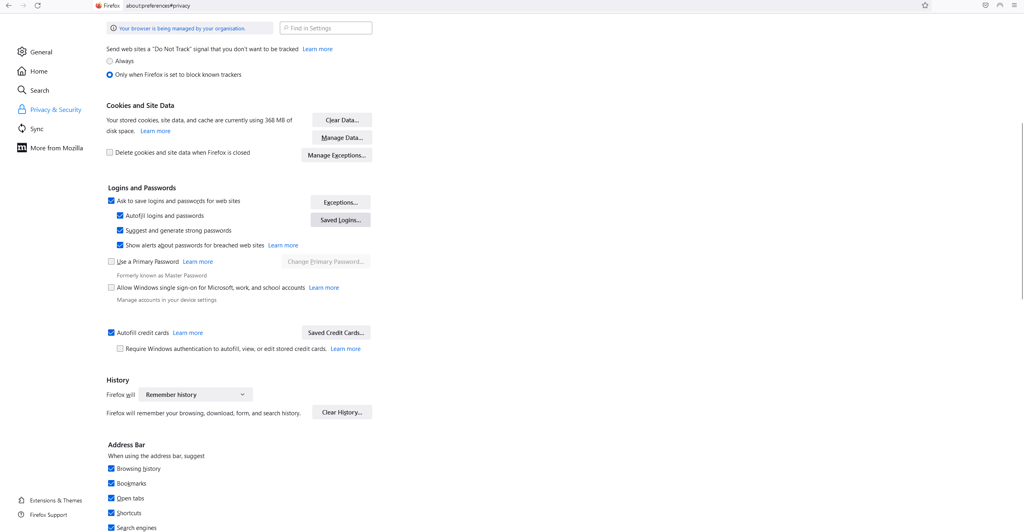This screenshot has width=1024, height=532.
Task: Click the info icon in managed-browser notice
Action: [x=113, y=28]
